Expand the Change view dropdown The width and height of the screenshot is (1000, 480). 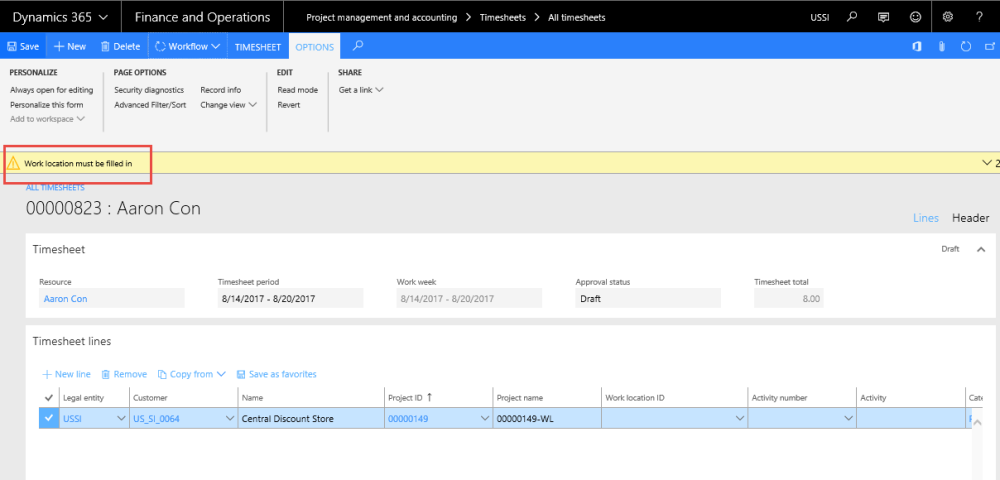(x=228, y=105)
